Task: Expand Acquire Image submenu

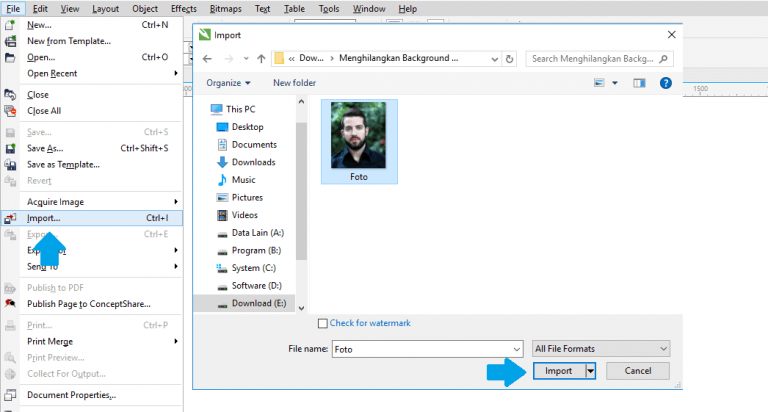Action: (x=176, y=202)
